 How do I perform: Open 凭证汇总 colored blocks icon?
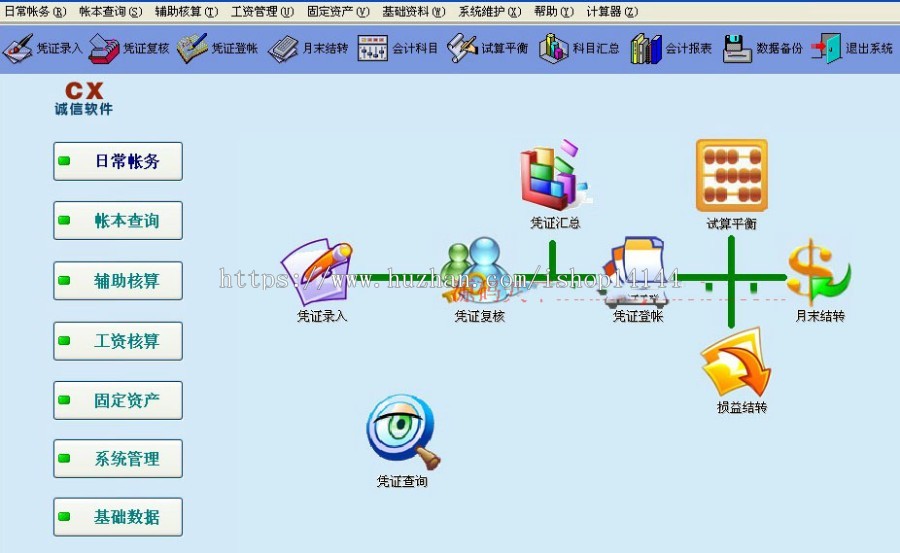554,175
